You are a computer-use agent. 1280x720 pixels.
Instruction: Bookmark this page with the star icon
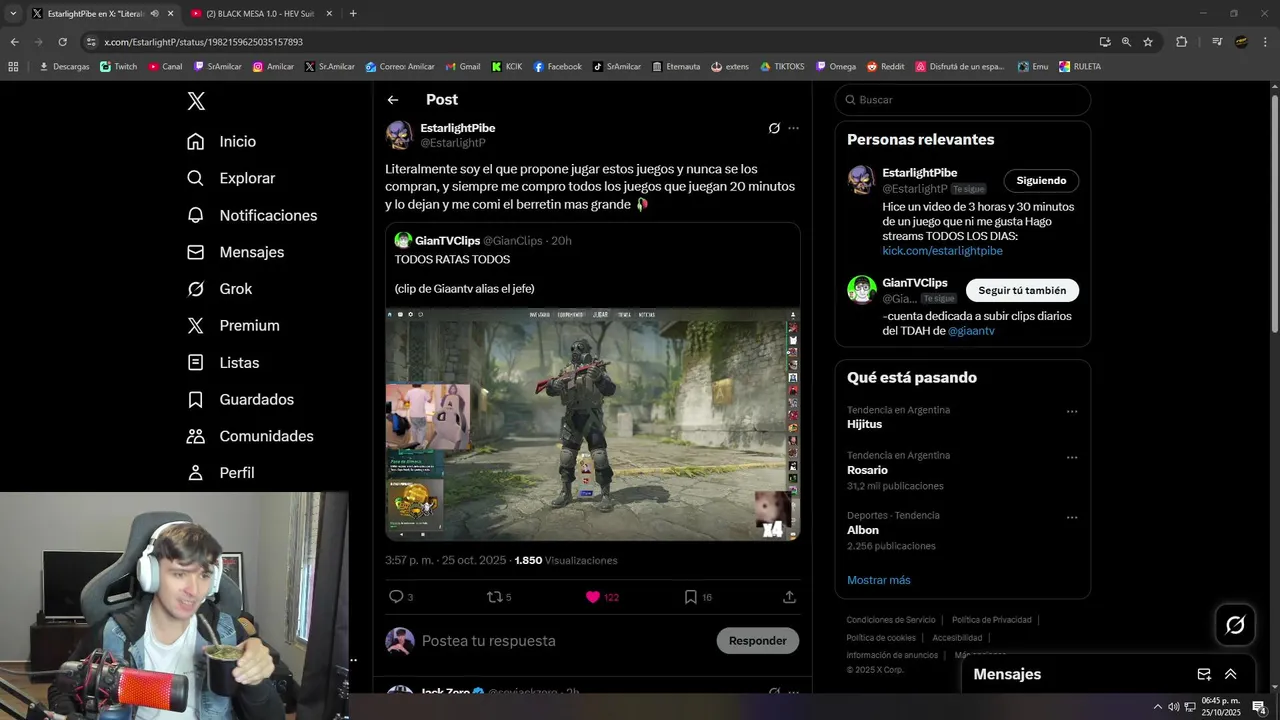[1148, 42]
